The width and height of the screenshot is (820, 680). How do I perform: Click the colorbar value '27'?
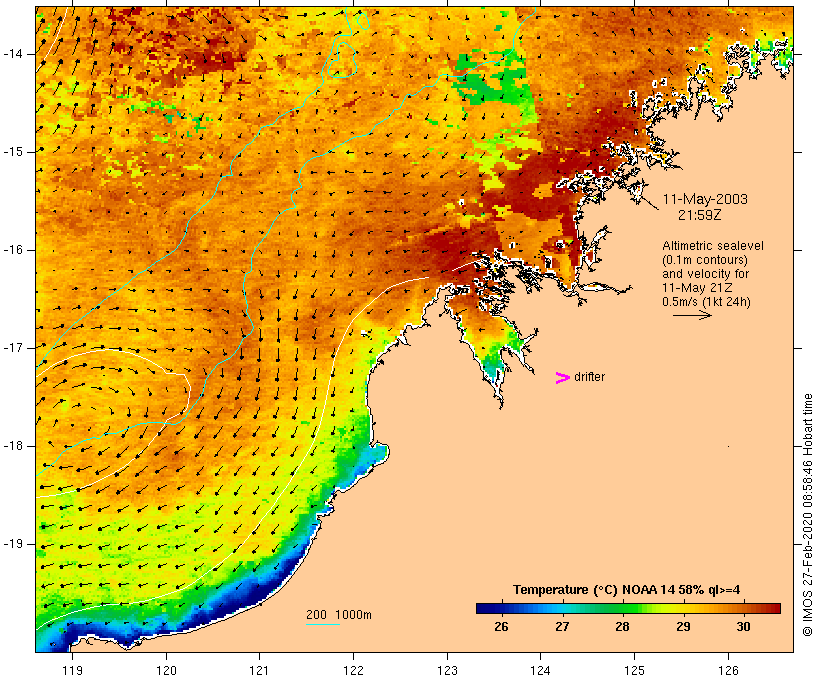click(x=562, y=627)
